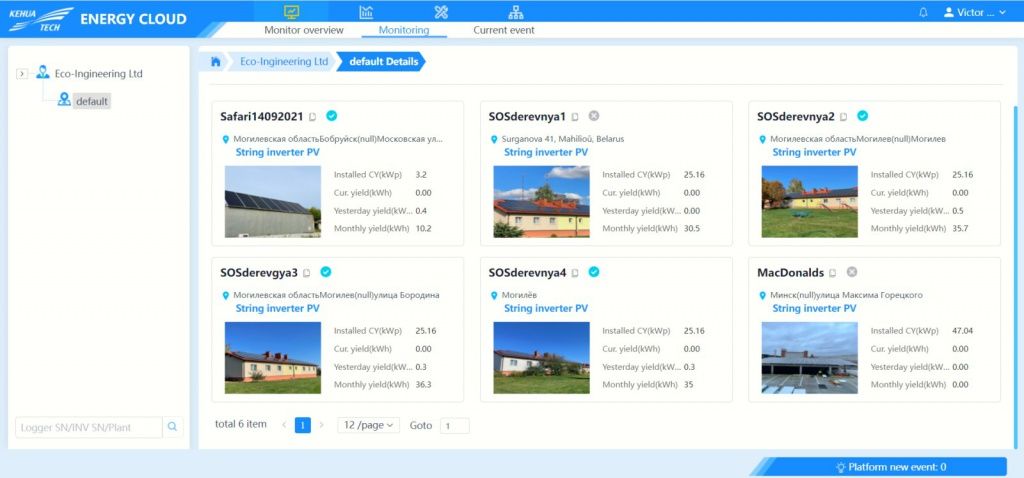The image size is (1024, 478).
Task: Click the SOSderevgya3 monthly yield value 36.3
Action: tap(423, 385)
